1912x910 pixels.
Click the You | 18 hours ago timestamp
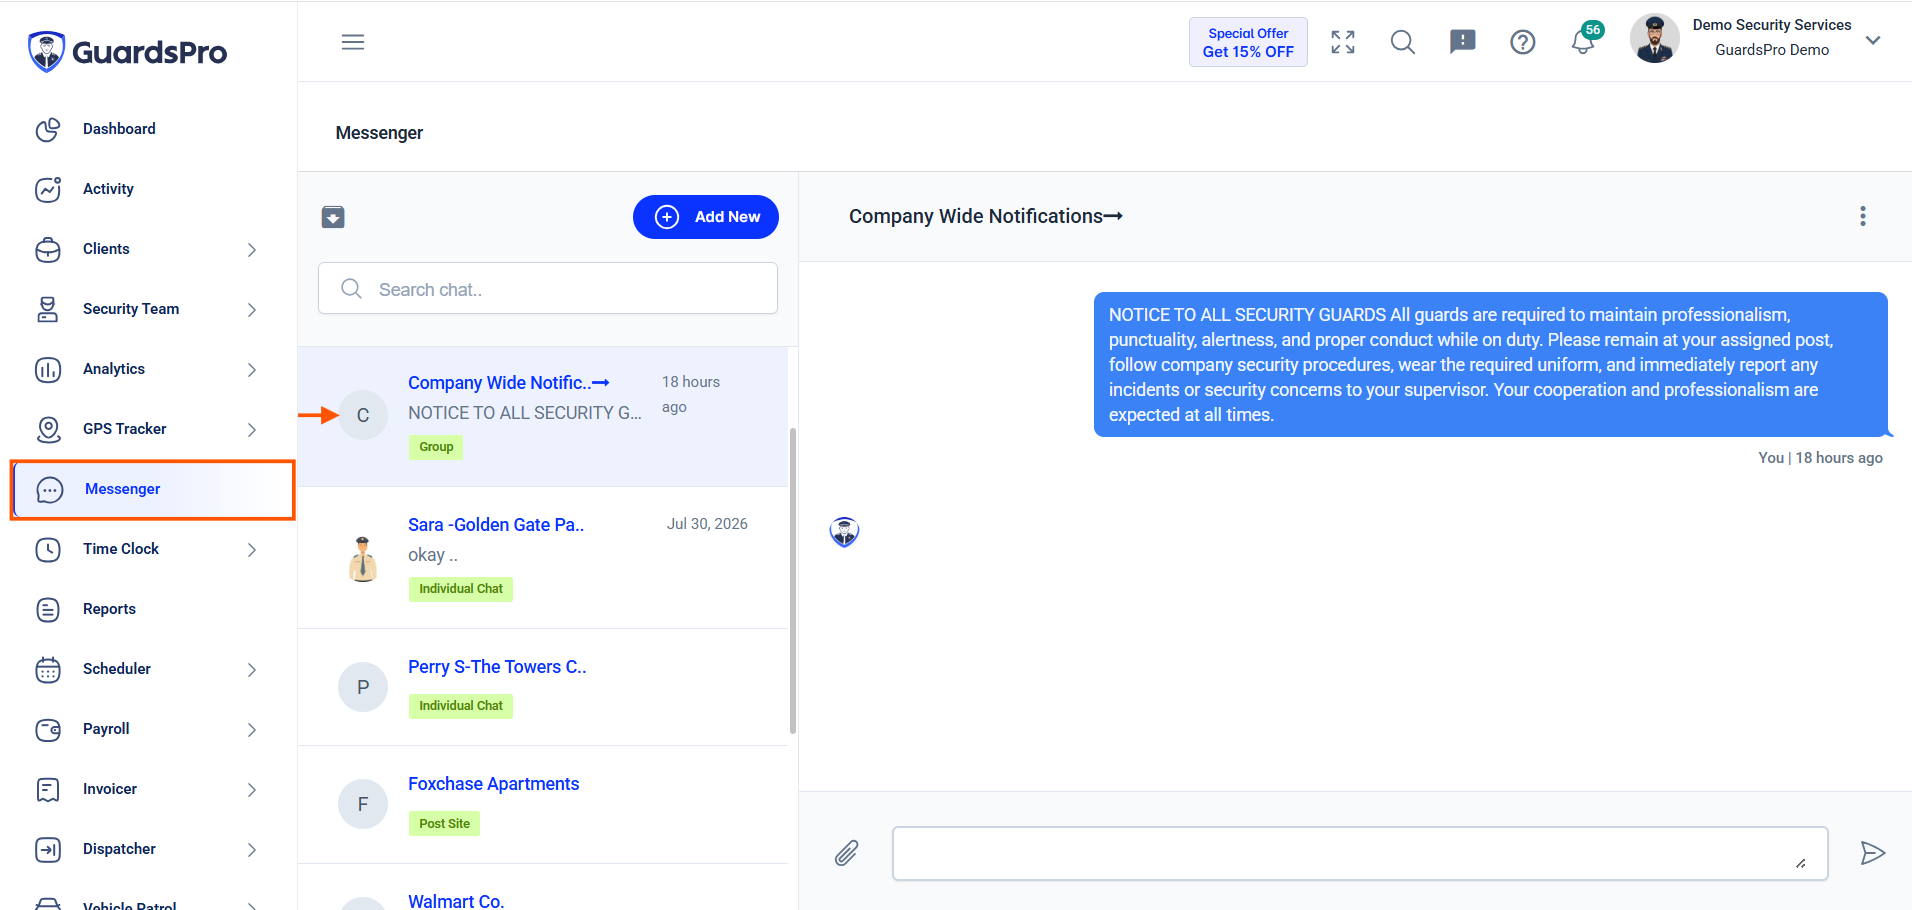point(1820,457)
